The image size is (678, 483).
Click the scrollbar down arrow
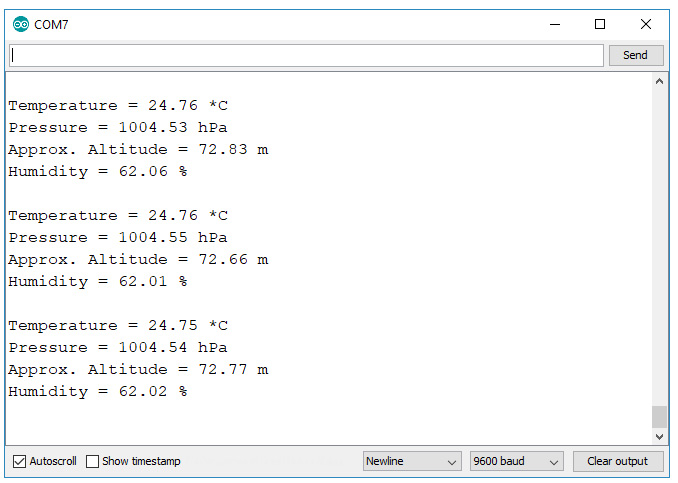[658, 437]
